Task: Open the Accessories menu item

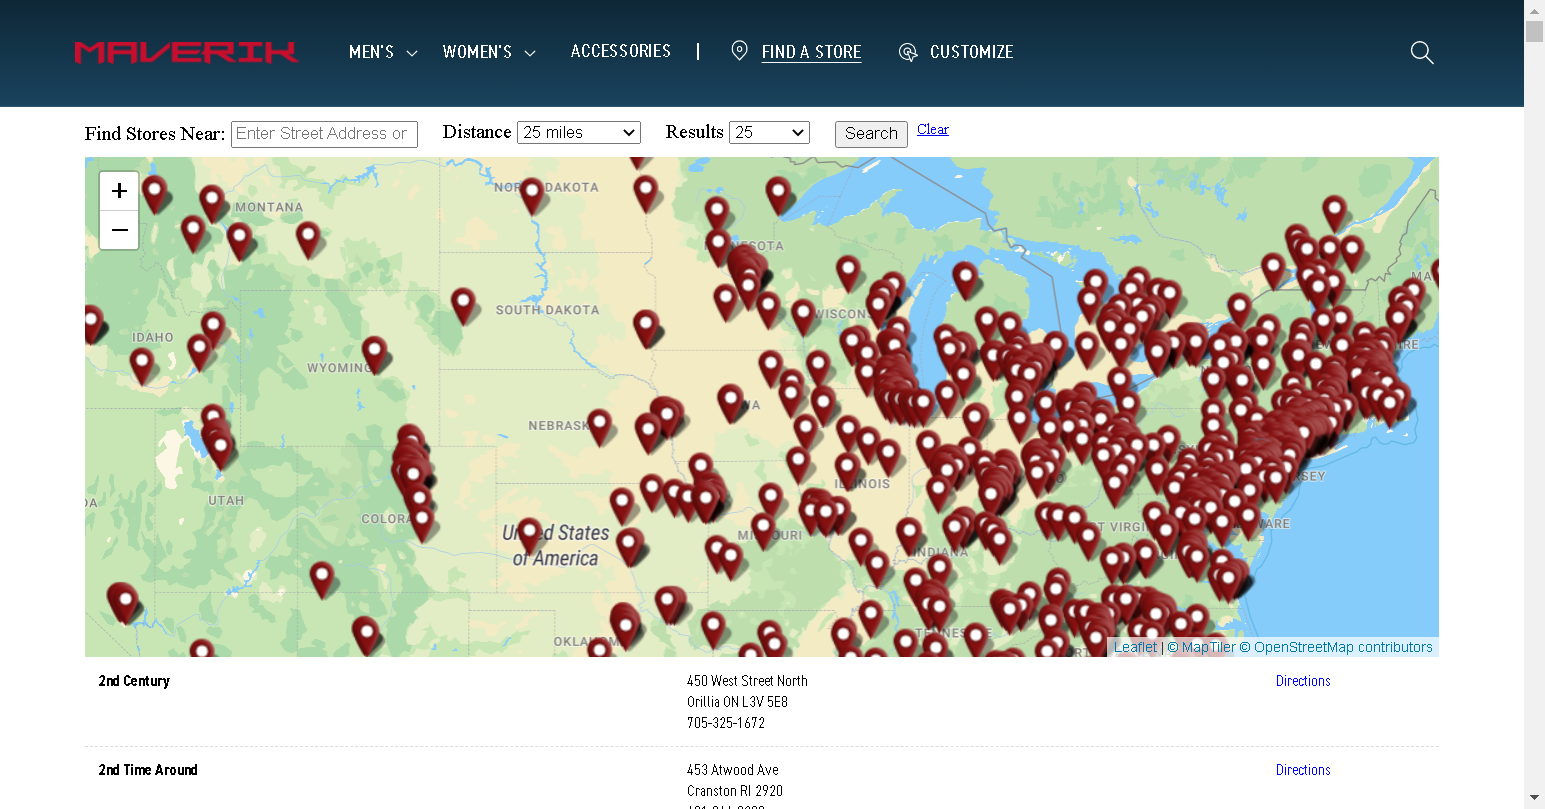Action: 620,51
